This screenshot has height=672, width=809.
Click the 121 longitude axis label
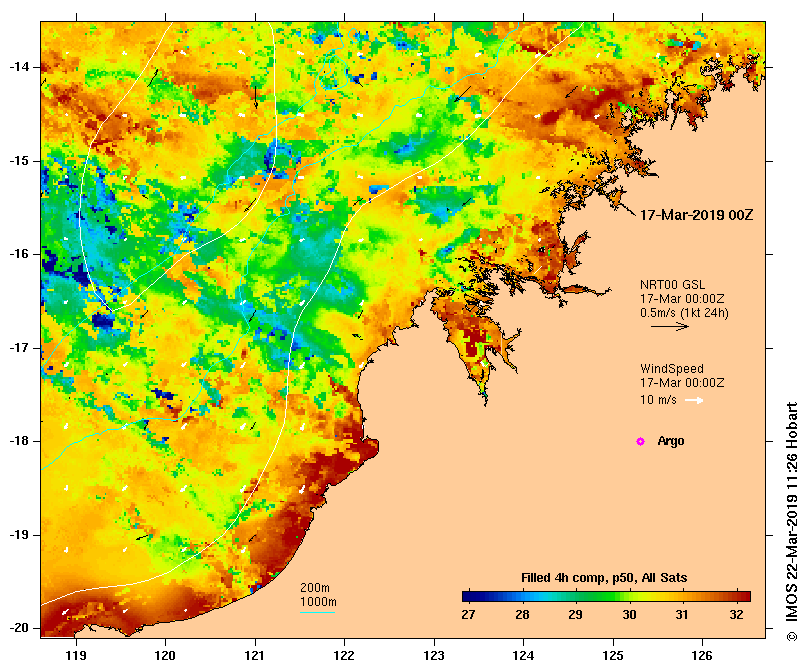(x=255, y=656)
